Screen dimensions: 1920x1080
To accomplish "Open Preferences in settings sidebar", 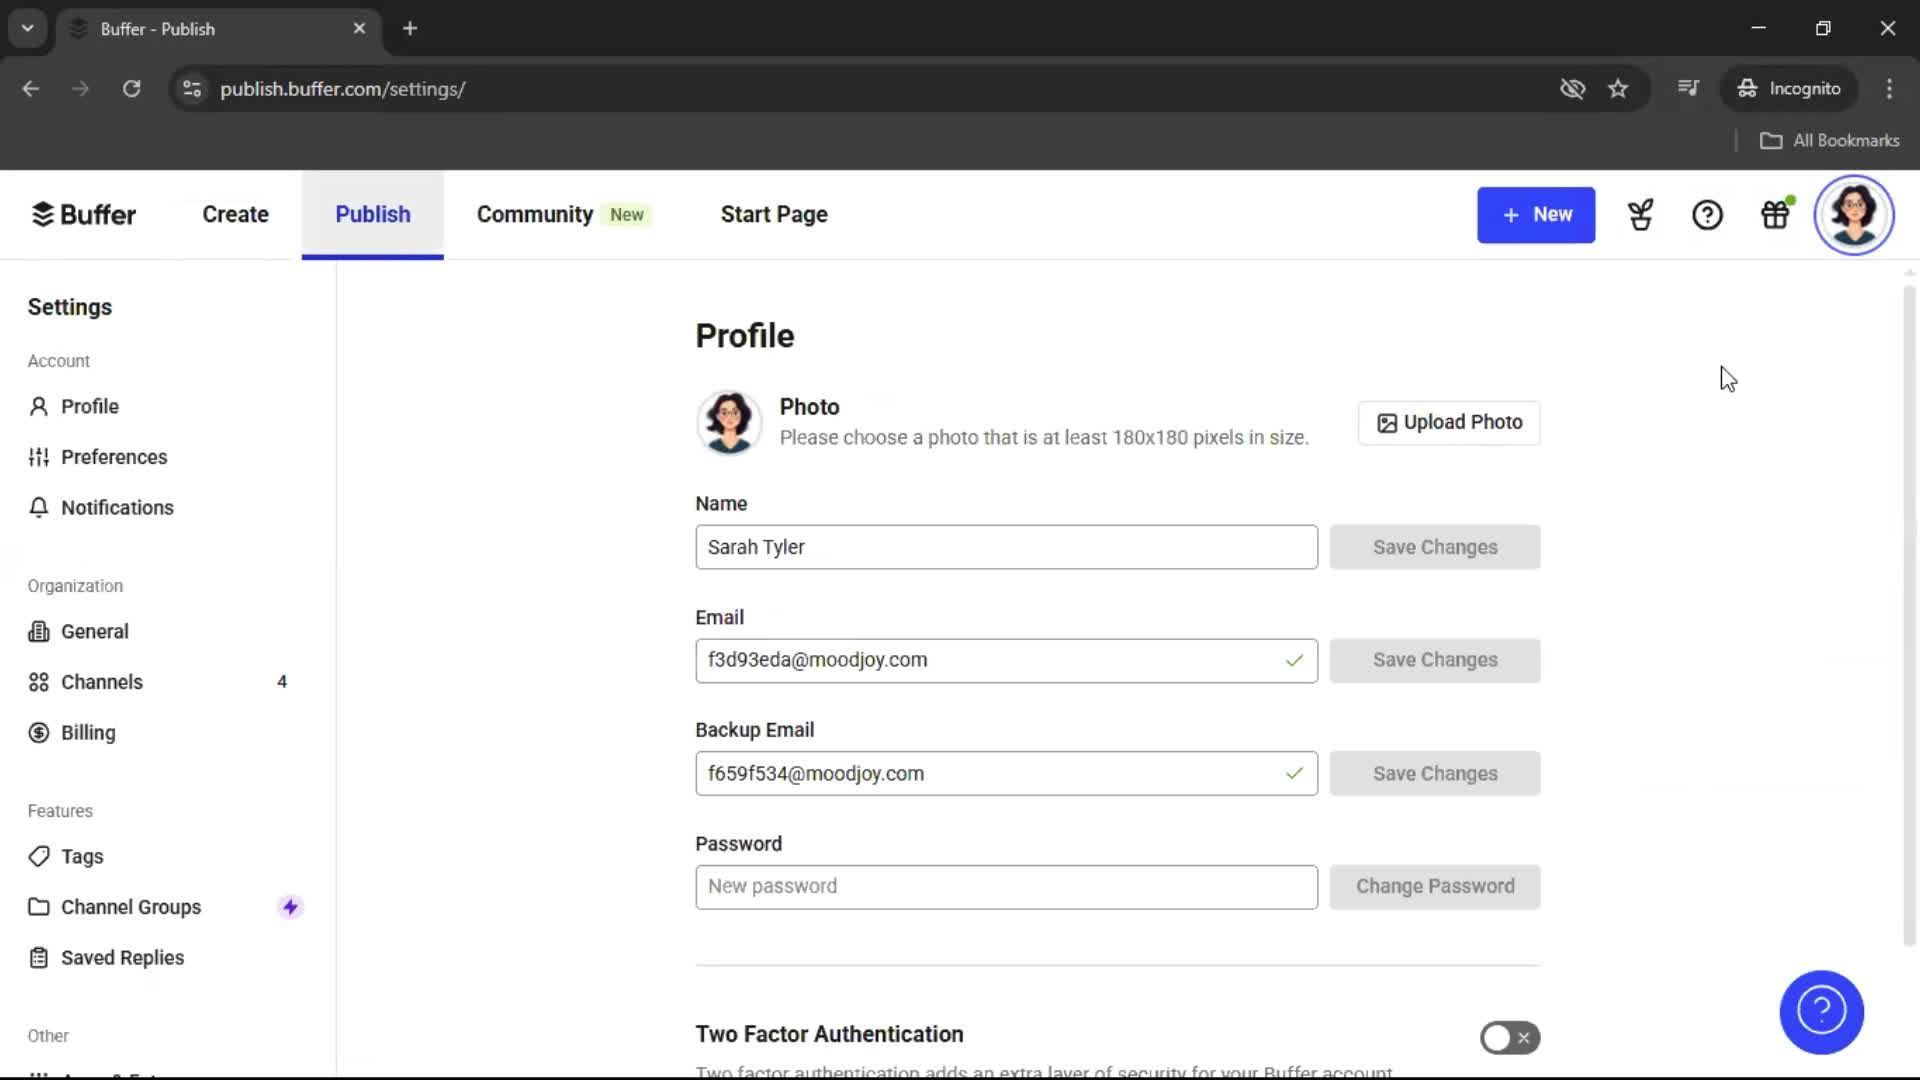I will point(114,457).
